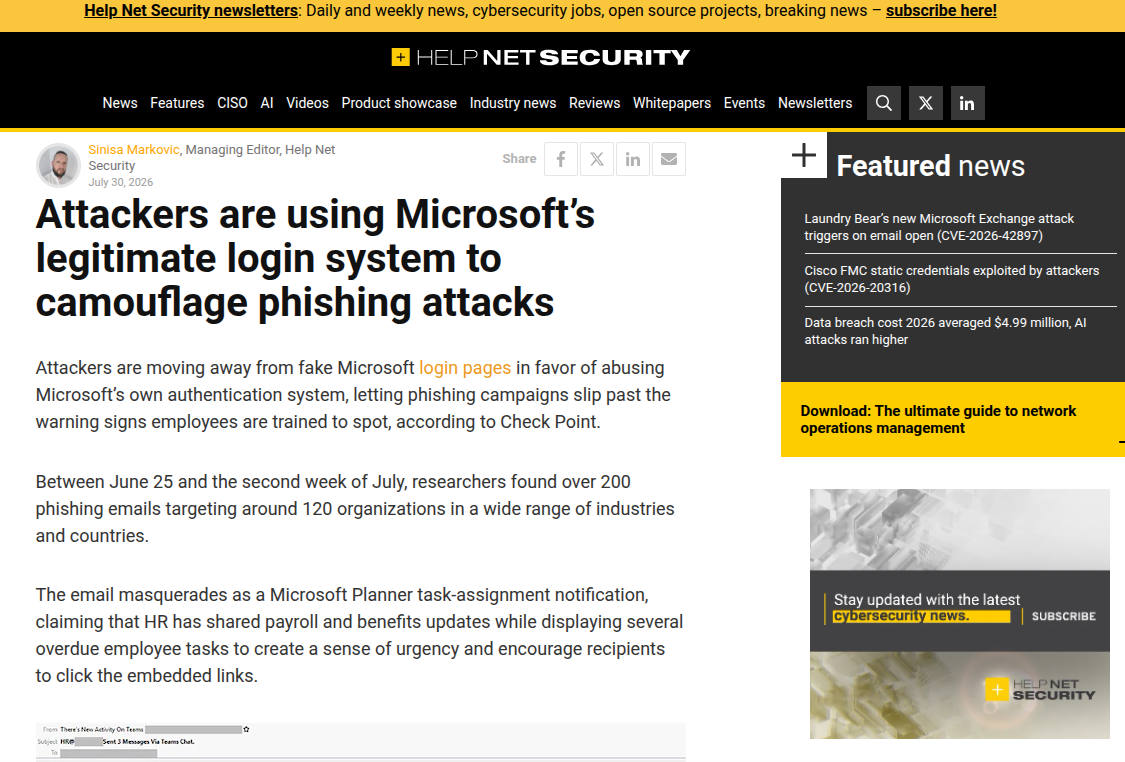Viewport: 1125px width, 762px height.
Task: Open LinkedIn page from header icon
Action: coord(967,103)
